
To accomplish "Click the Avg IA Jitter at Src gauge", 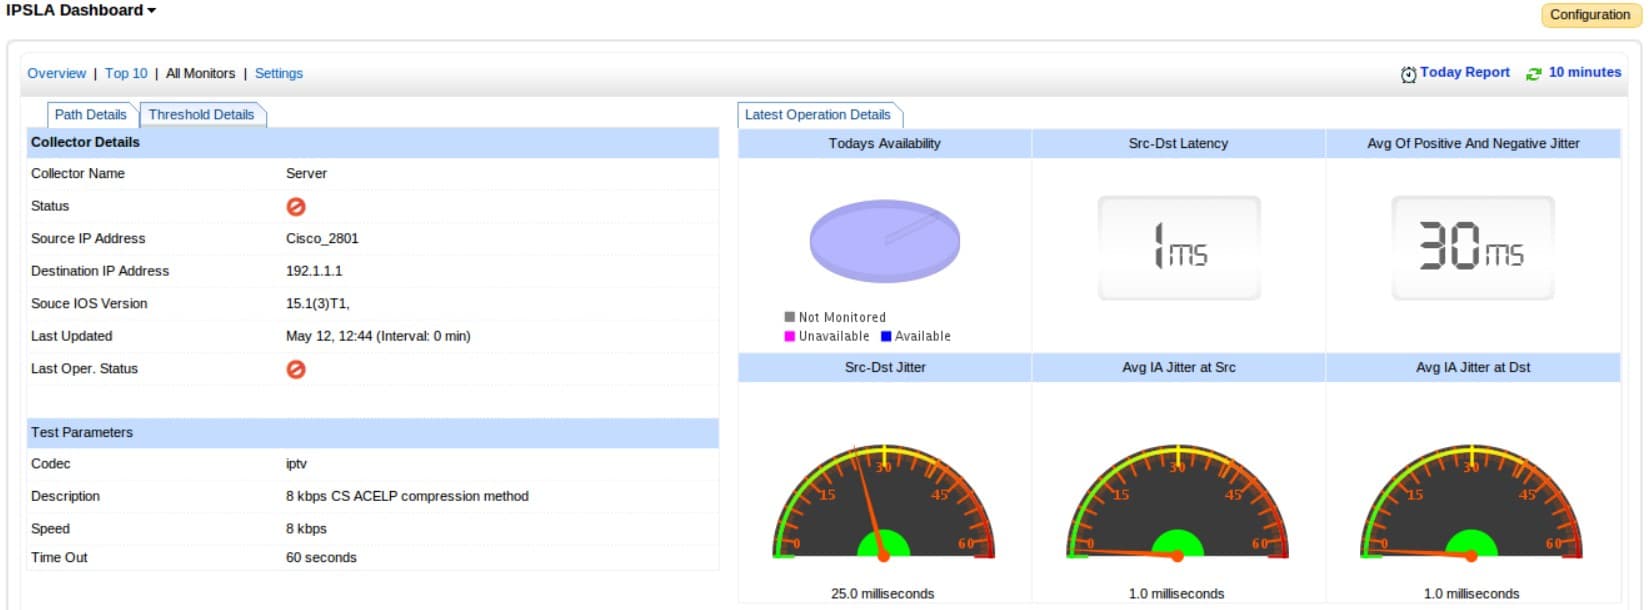I will (x=1178, y=502).
